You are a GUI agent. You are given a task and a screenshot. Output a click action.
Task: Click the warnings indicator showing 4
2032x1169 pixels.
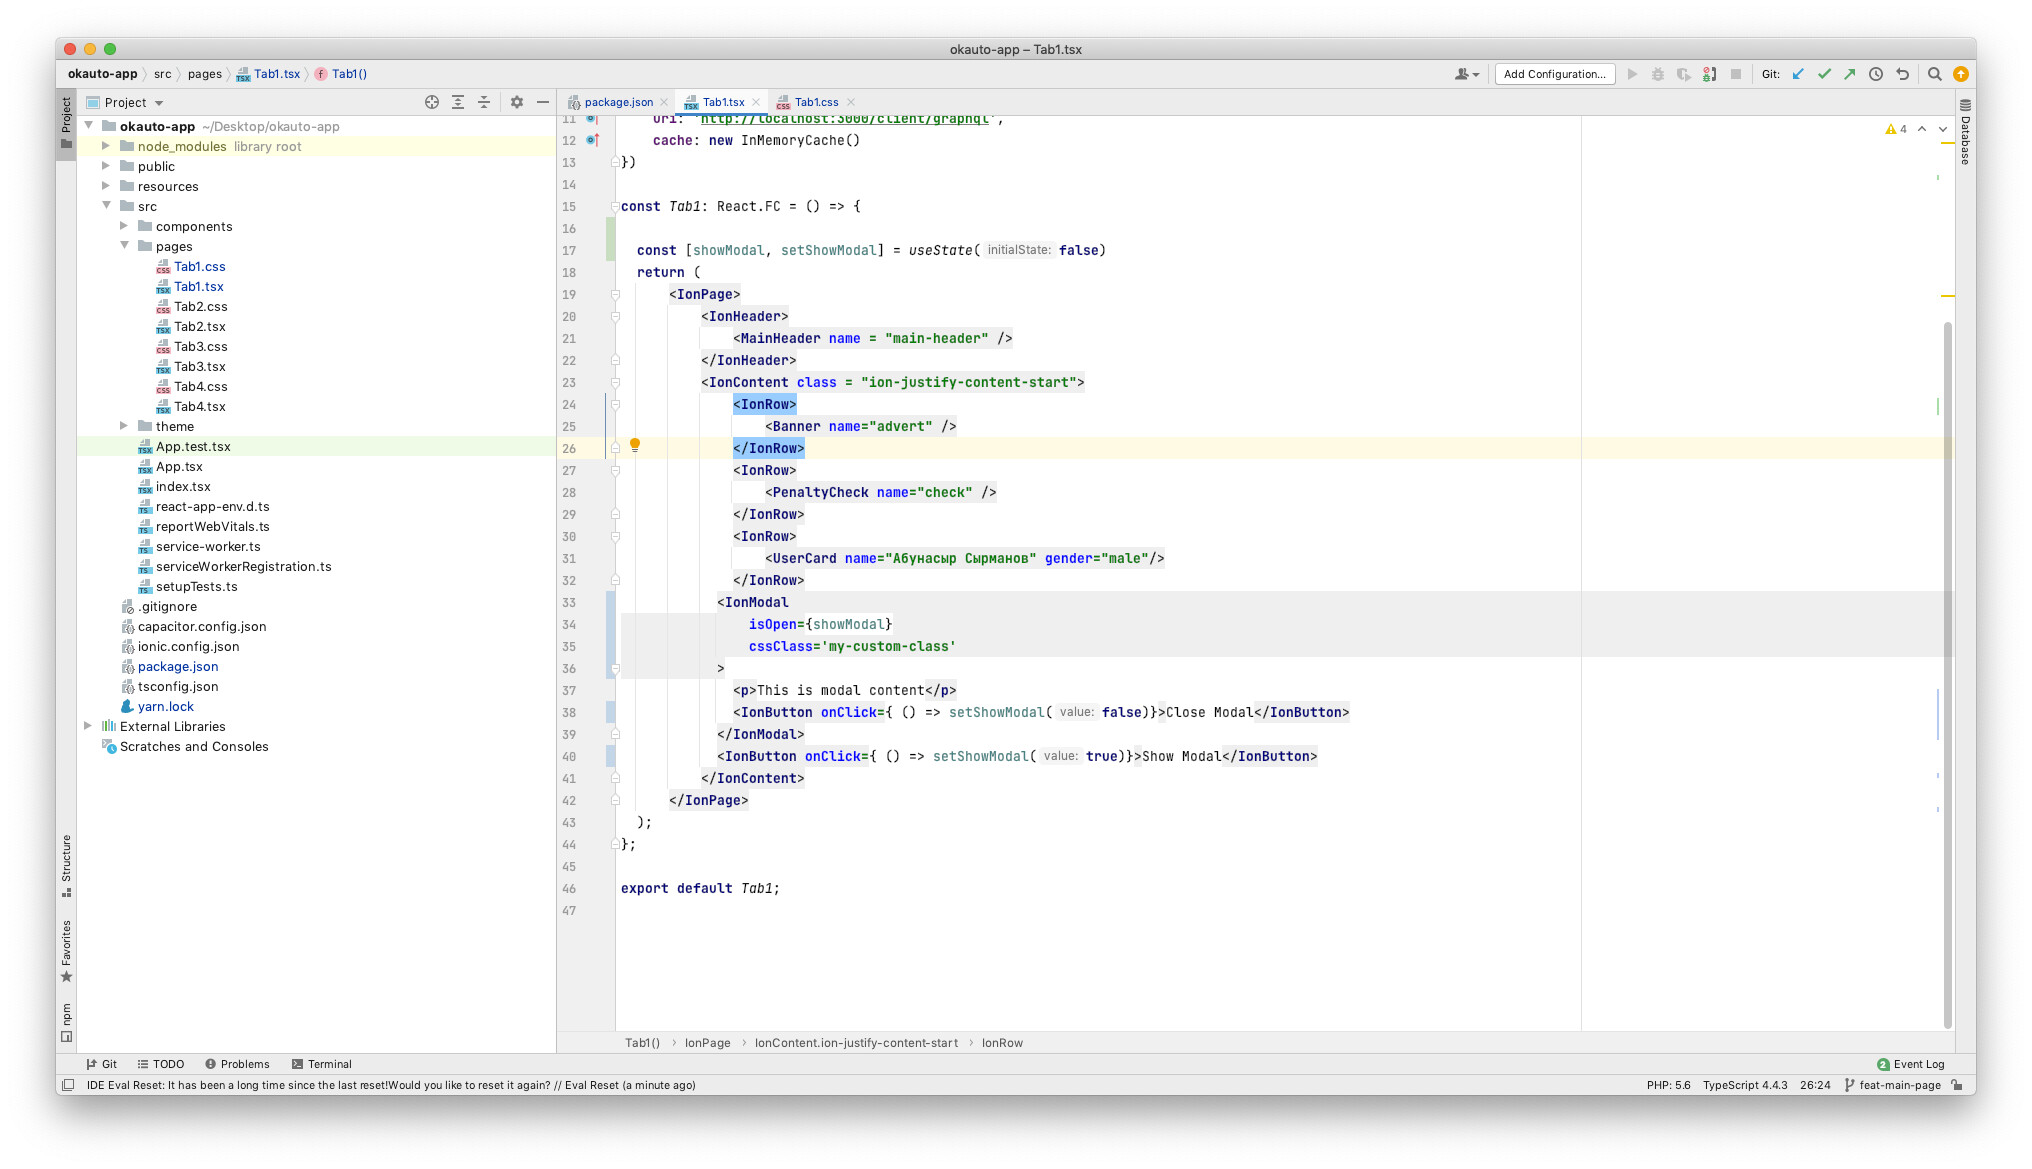1896,129
